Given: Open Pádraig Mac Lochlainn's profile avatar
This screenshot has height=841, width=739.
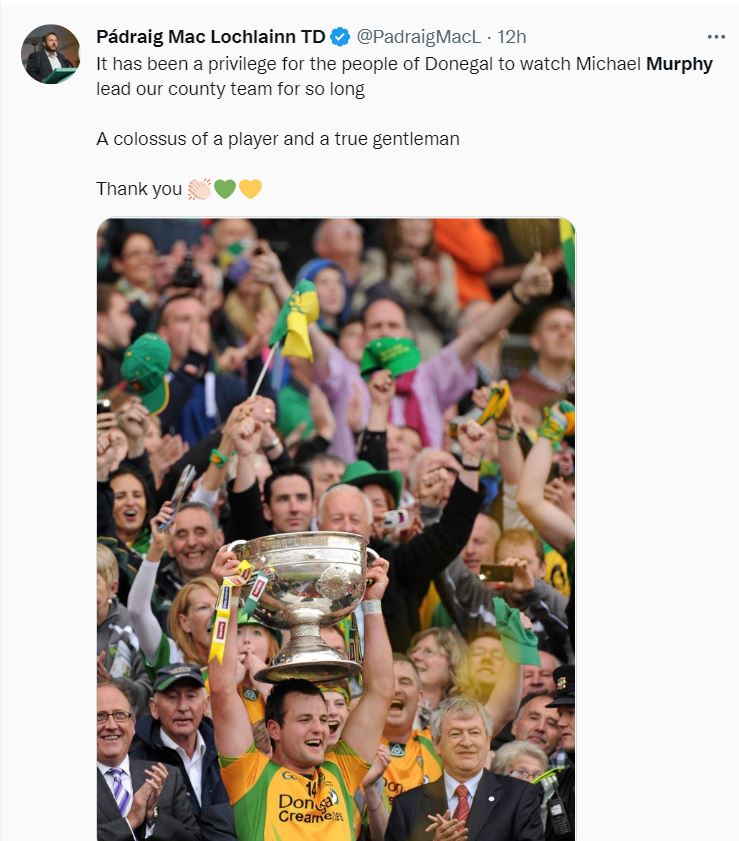Looking at the screenshot, I should coord(50,54).
